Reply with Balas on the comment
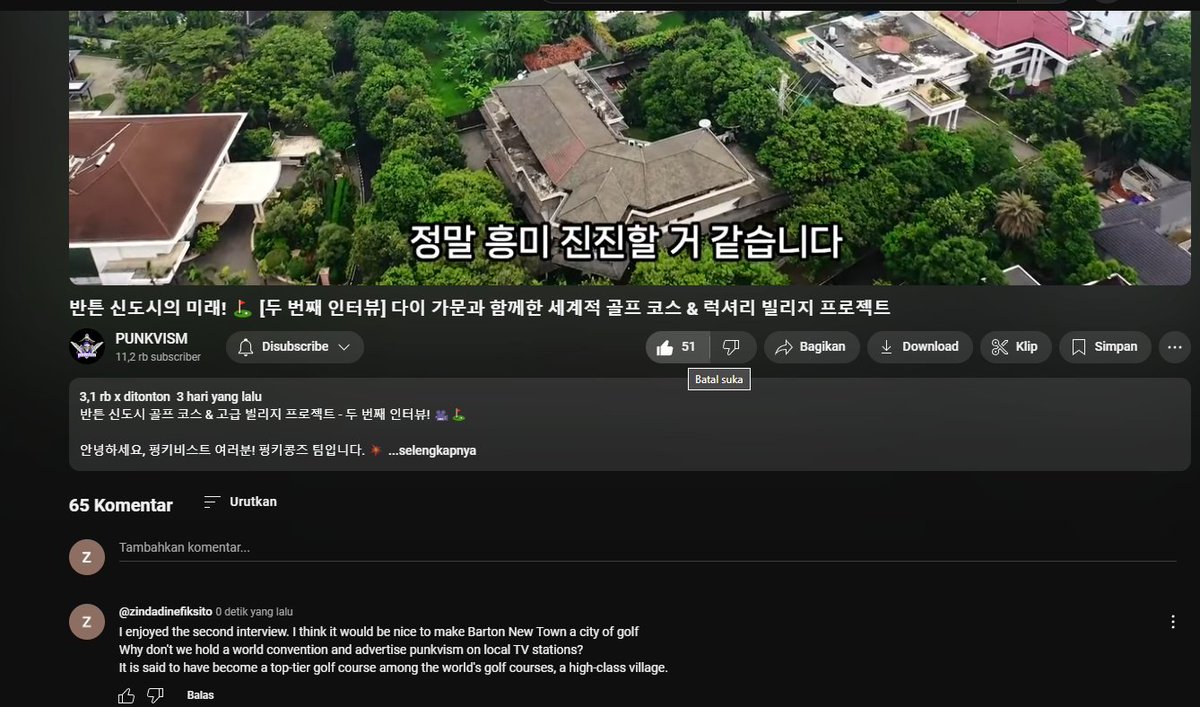 [x=200, y=695]
